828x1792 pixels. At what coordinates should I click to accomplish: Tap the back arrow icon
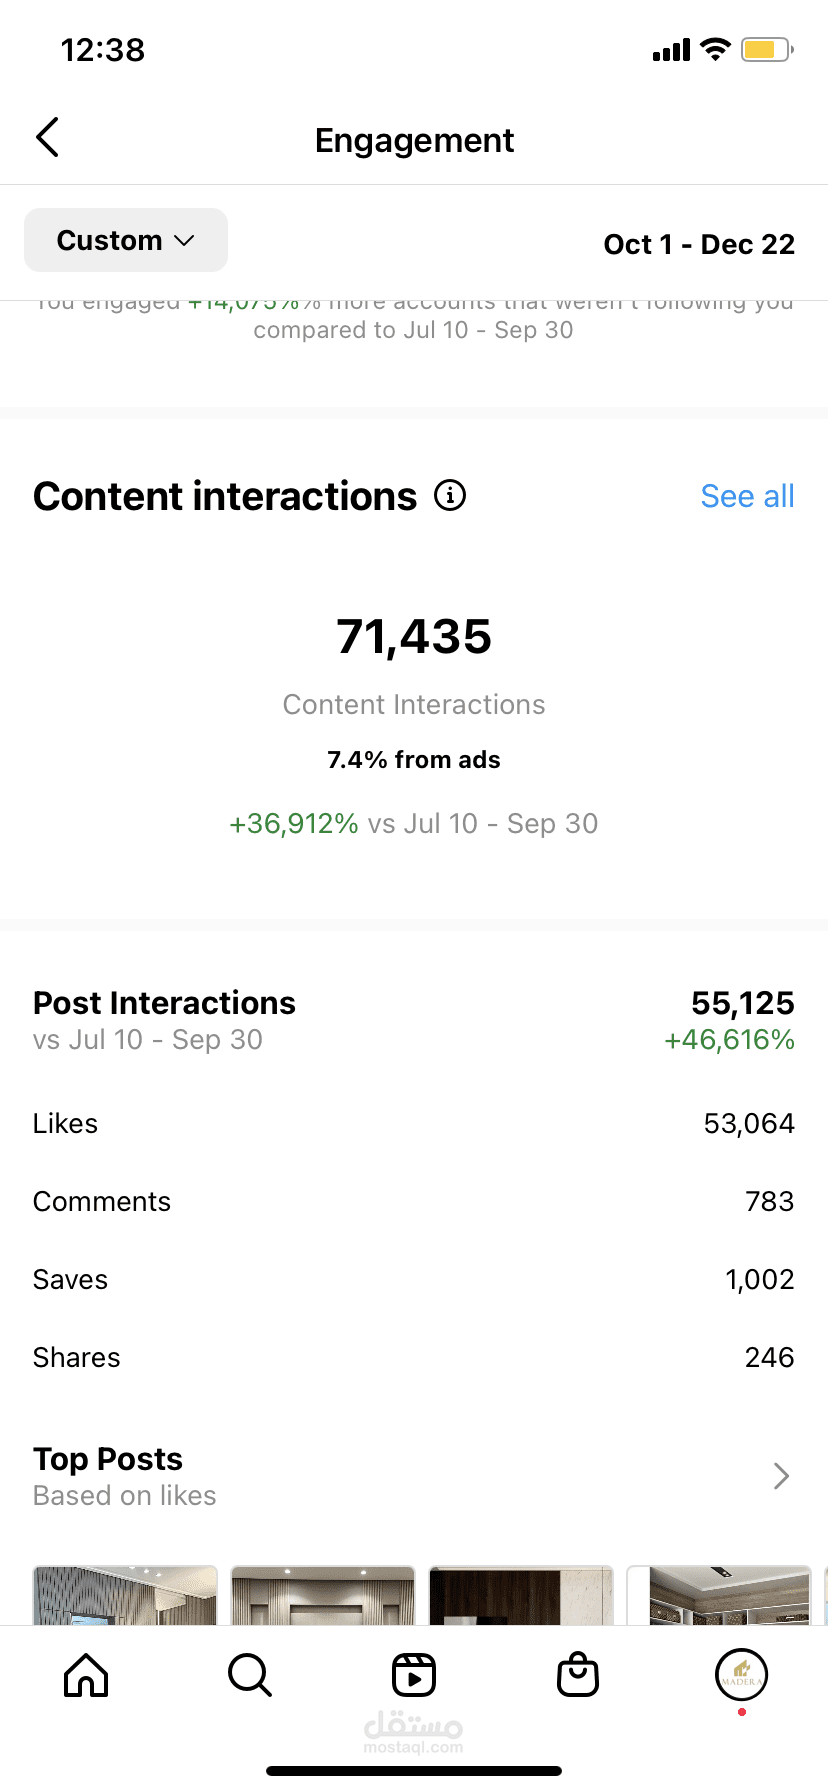tap(47, 138)
